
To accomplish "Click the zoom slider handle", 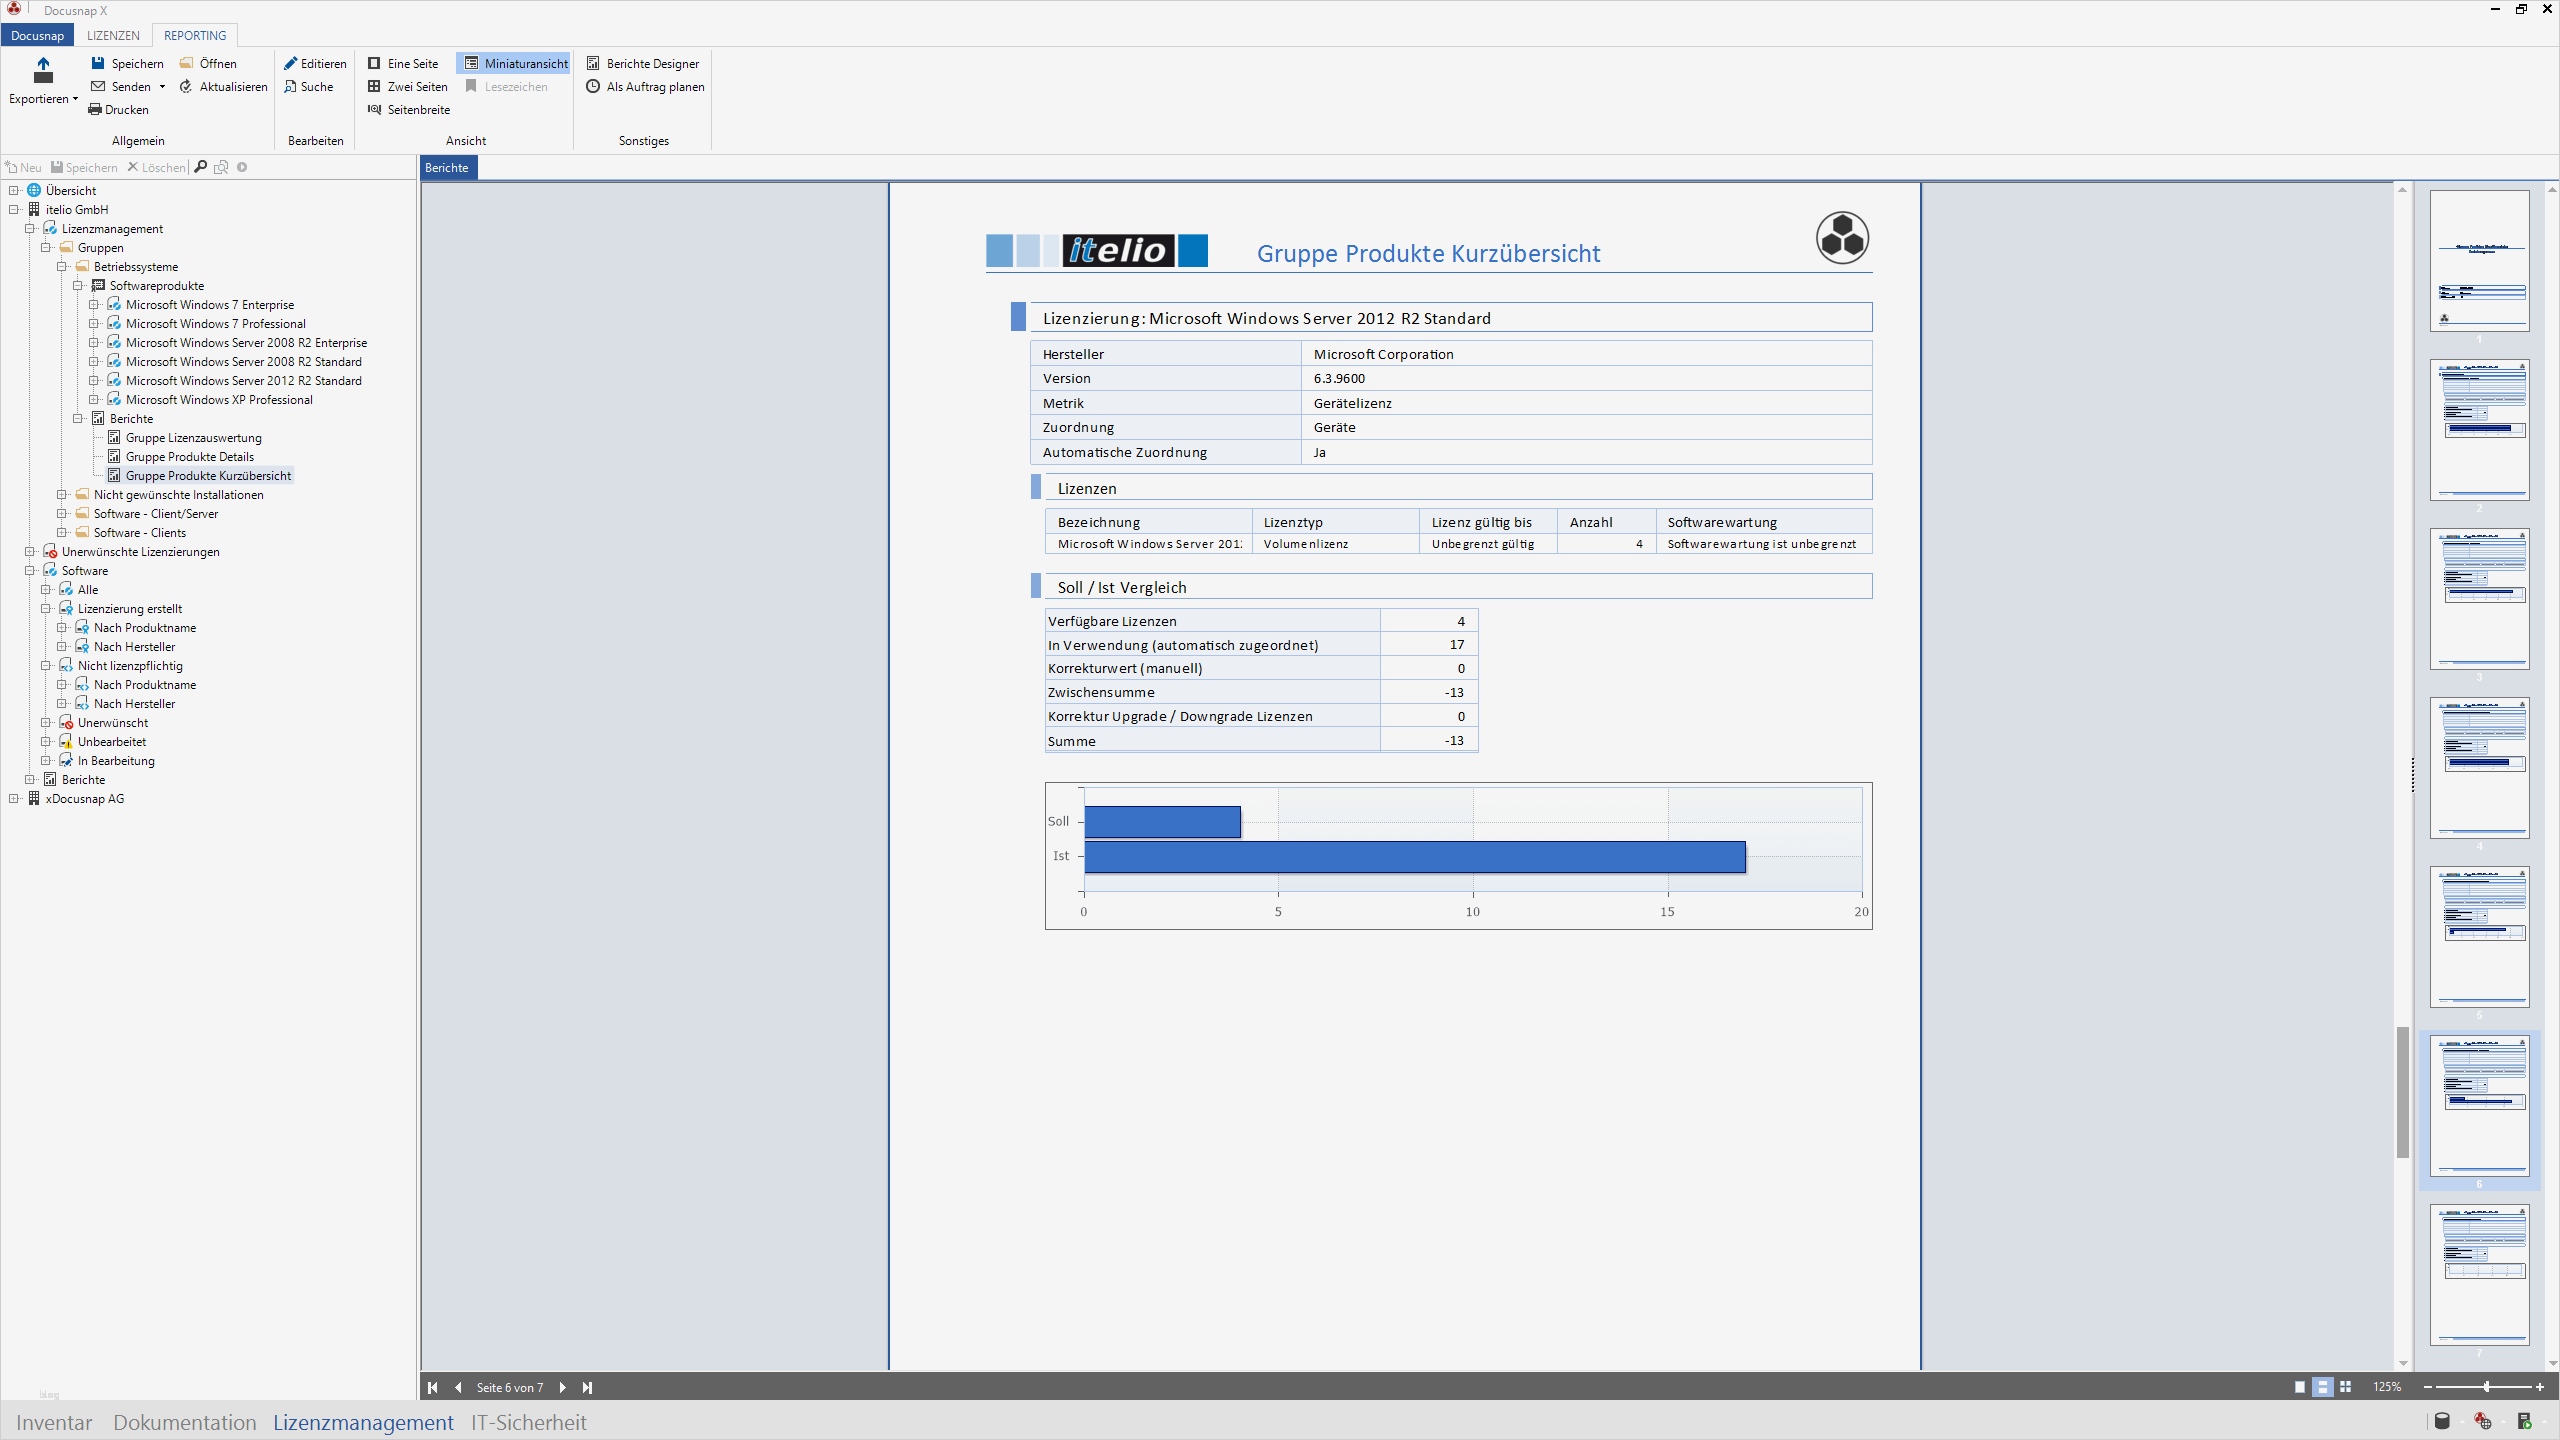I will (x=2486, y=1387).
